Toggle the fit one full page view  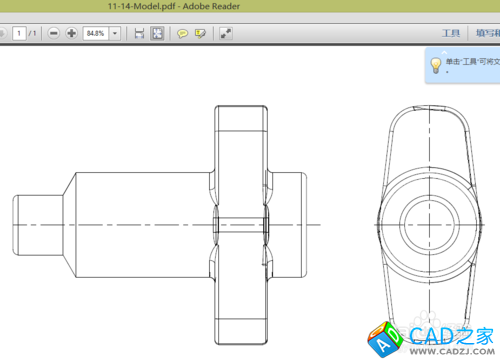(x=157, y=33)
